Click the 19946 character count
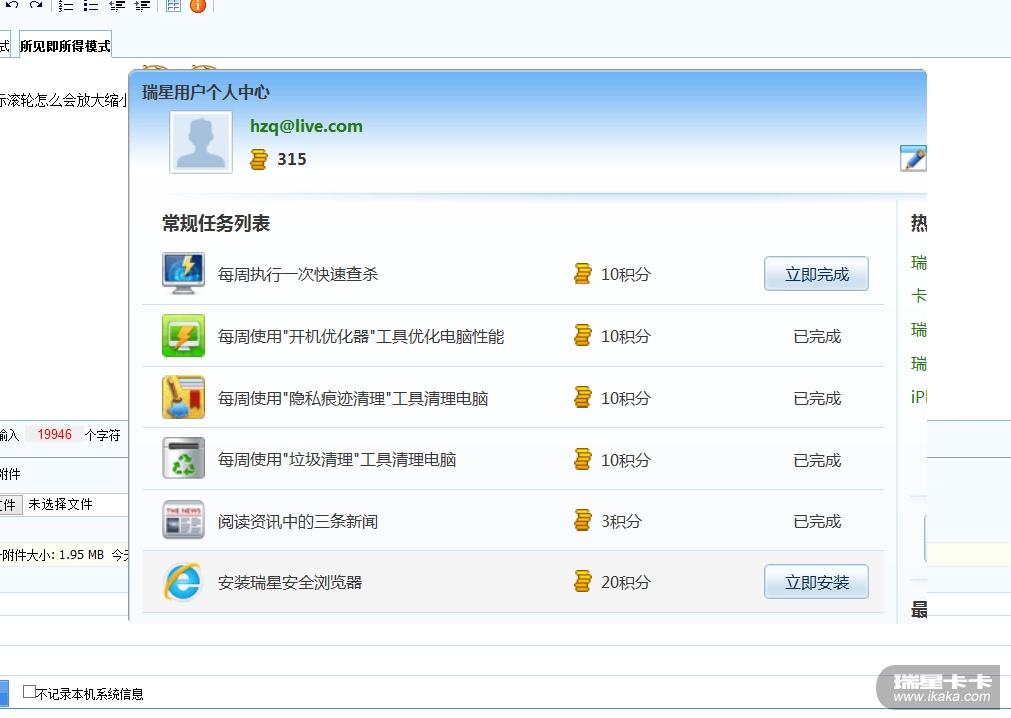This screenshot has width=1011, height=718. (x=54, y=434)
